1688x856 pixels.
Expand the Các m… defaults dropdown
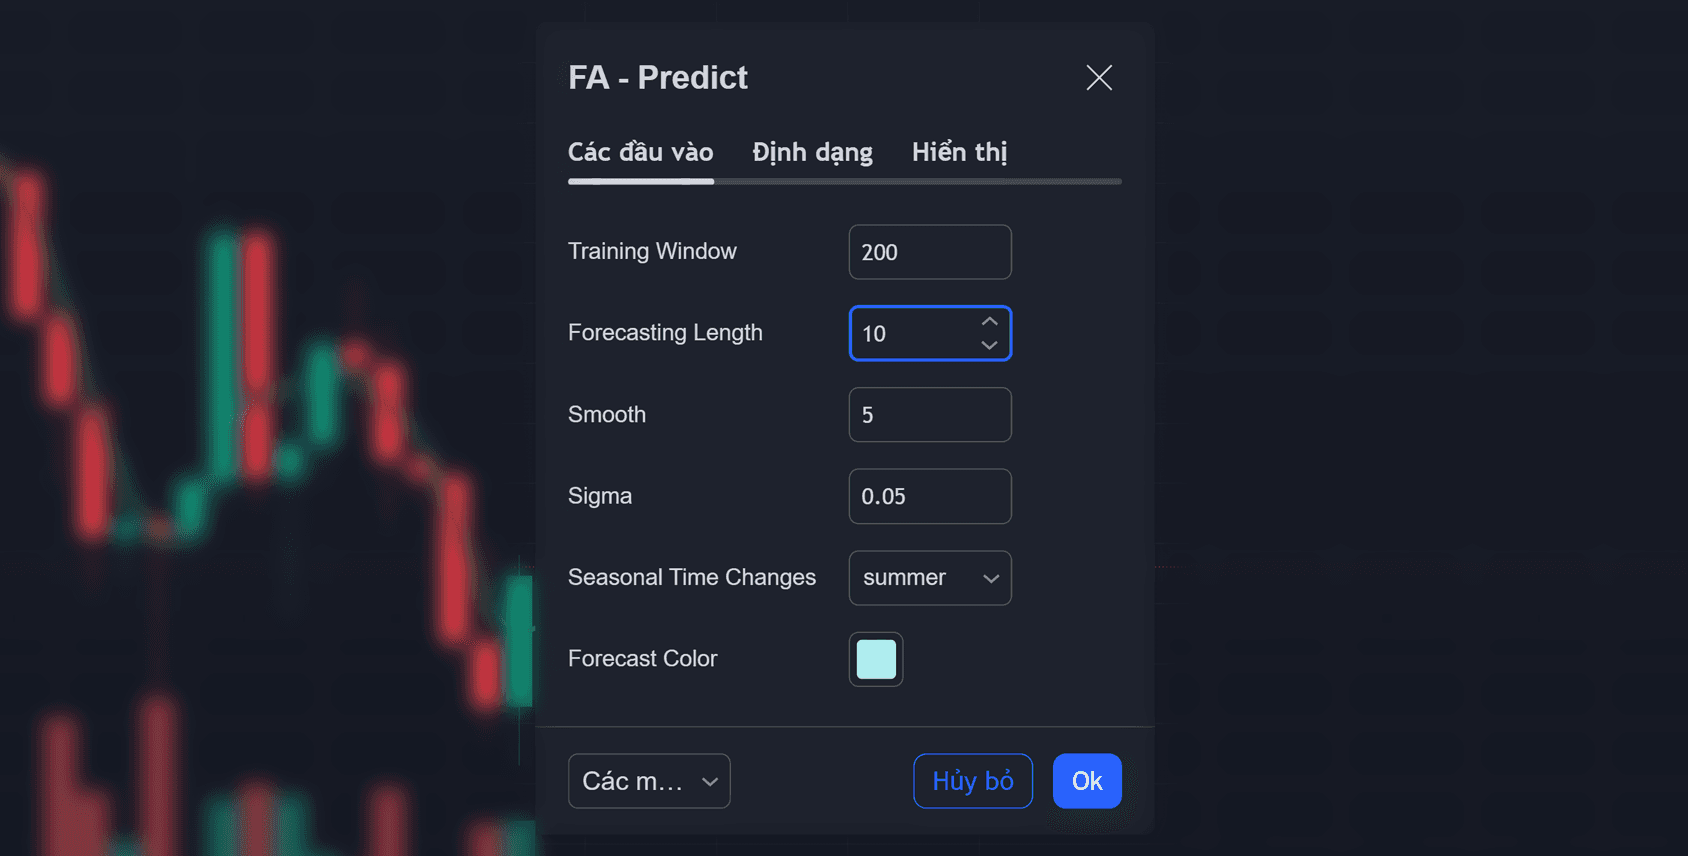point(649,781)
